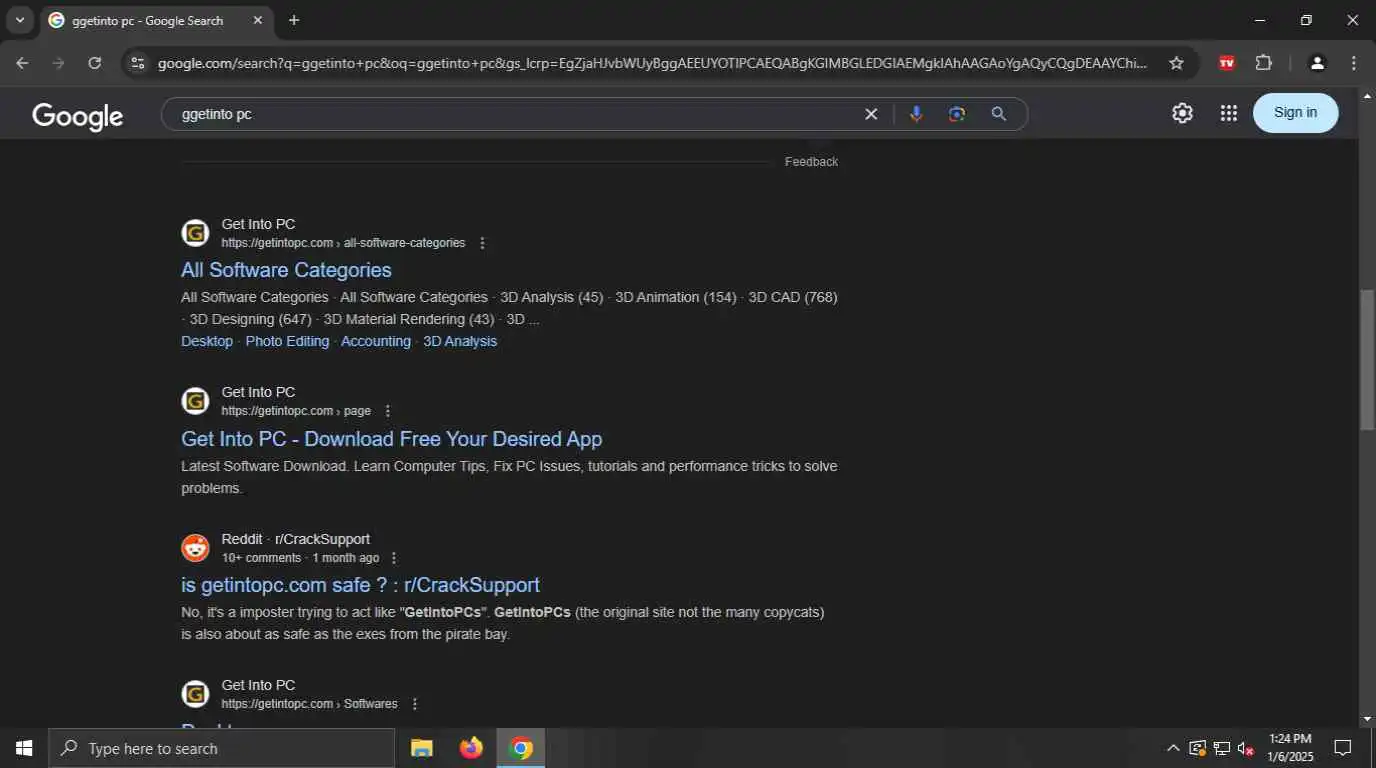Open the 'All Software Categories' result

pyautogui.click(x=286, y=270)
